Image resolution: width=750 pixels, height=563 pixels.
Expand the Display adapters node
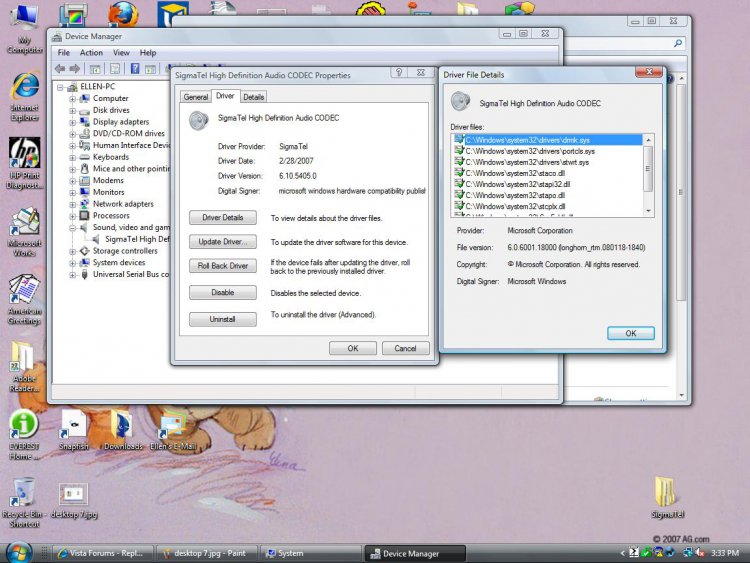(x=72, y=122)
